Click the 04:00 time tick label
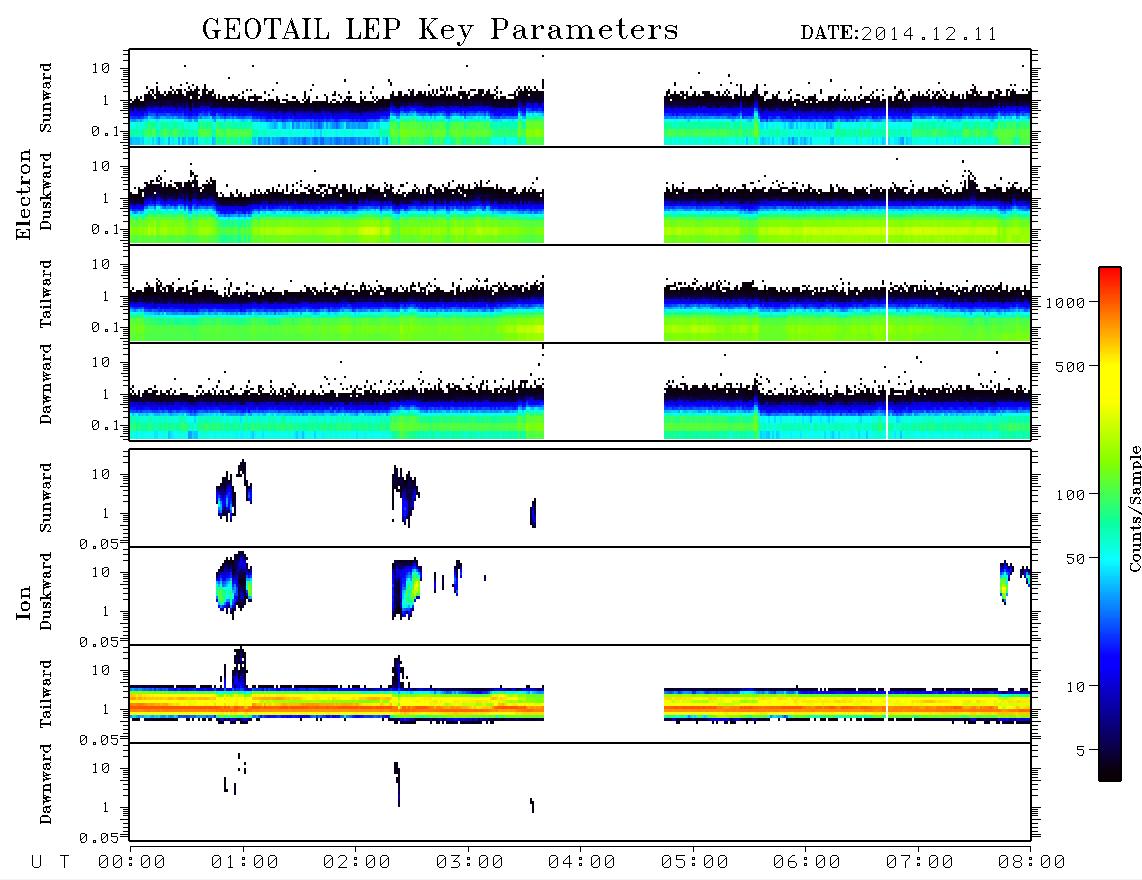This screenshot has width=1142, height=880. [582, 862]
